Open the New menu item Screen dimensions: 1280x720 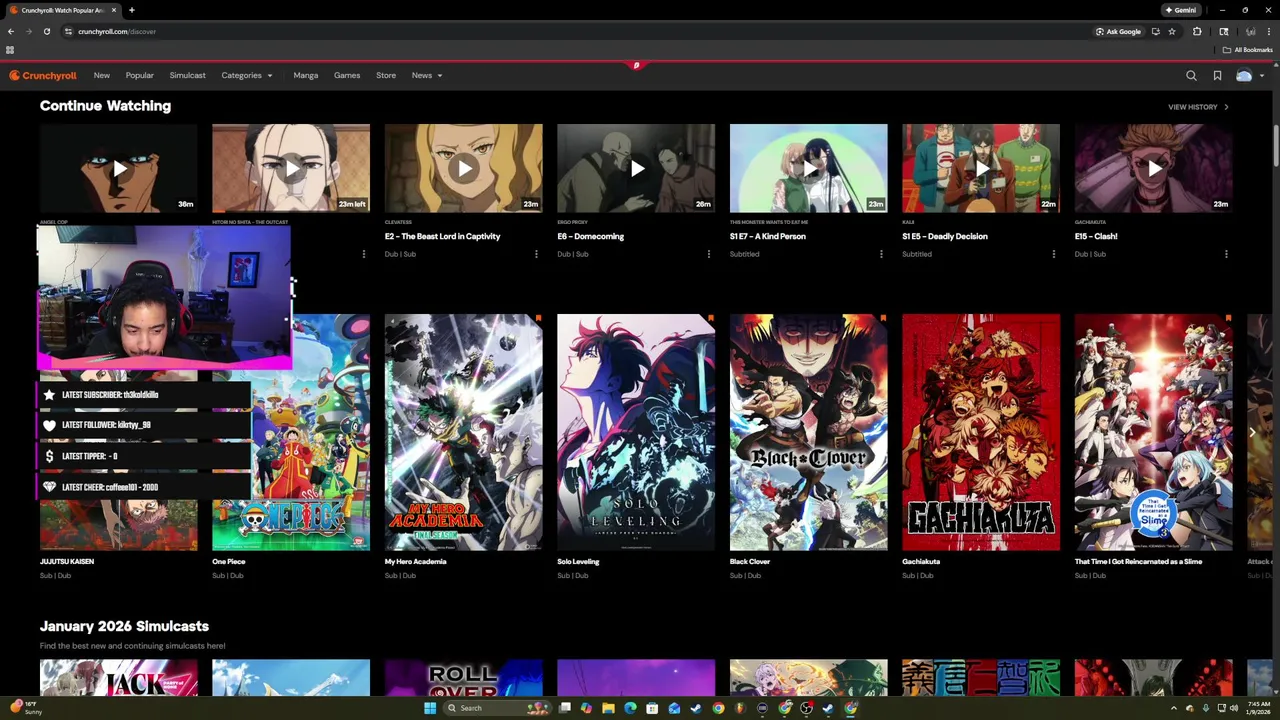pyautogui.click(x=102, y=75)
